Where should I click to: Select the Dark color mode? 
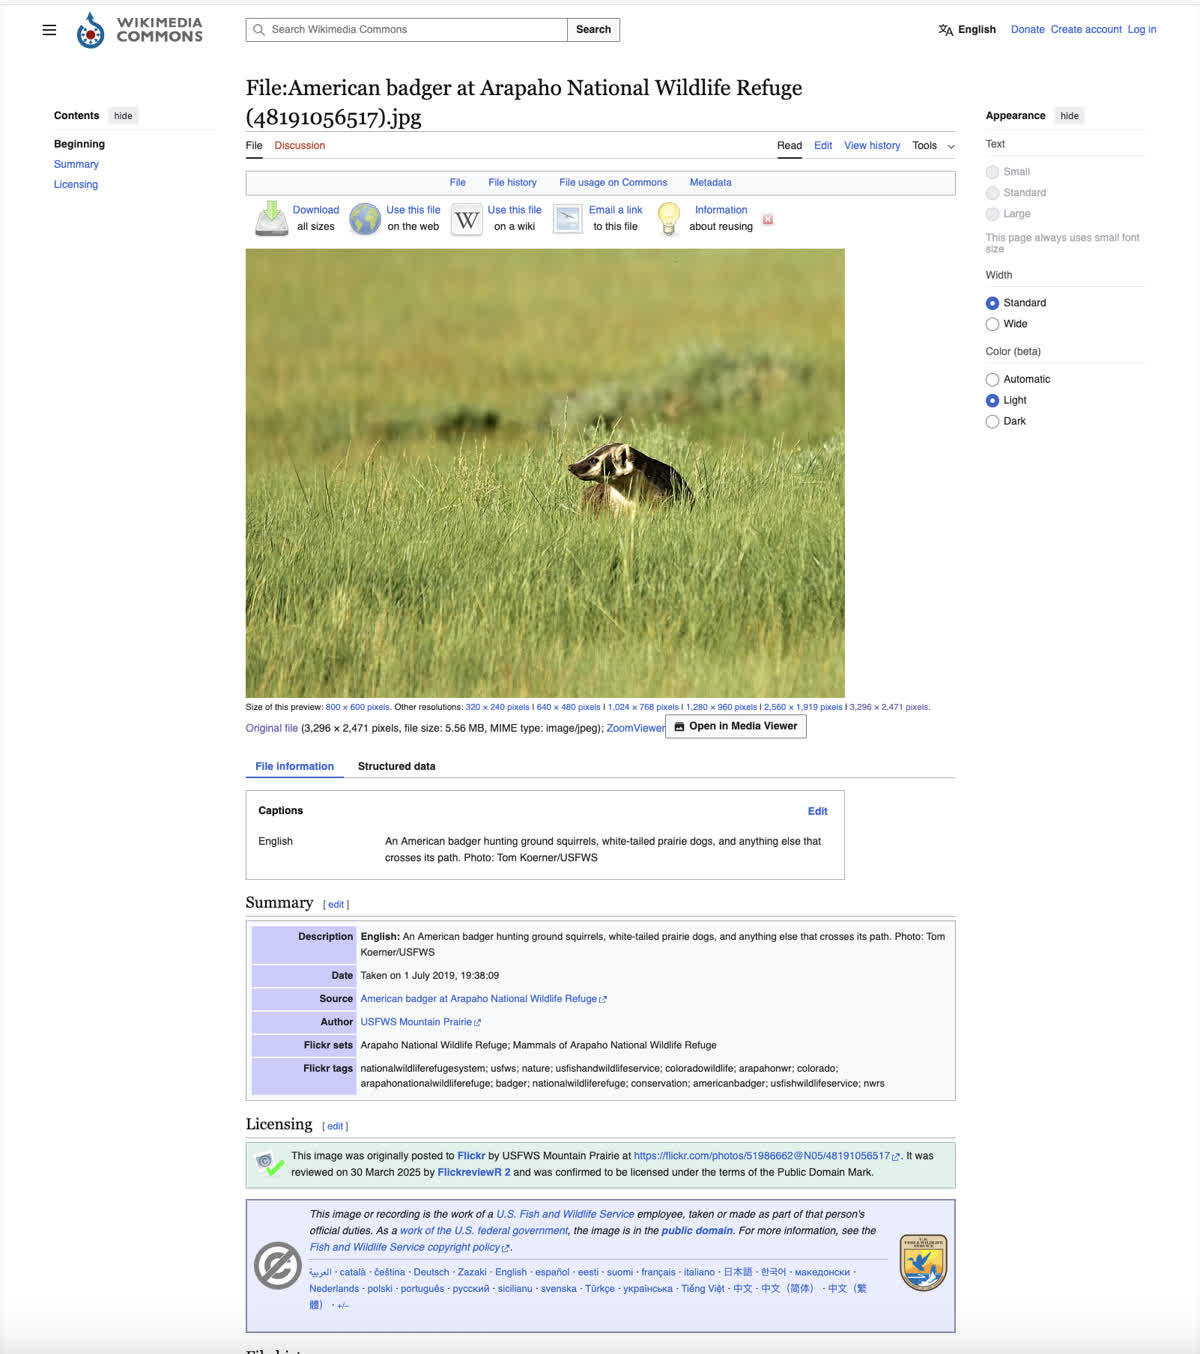(x=992, y=421)
